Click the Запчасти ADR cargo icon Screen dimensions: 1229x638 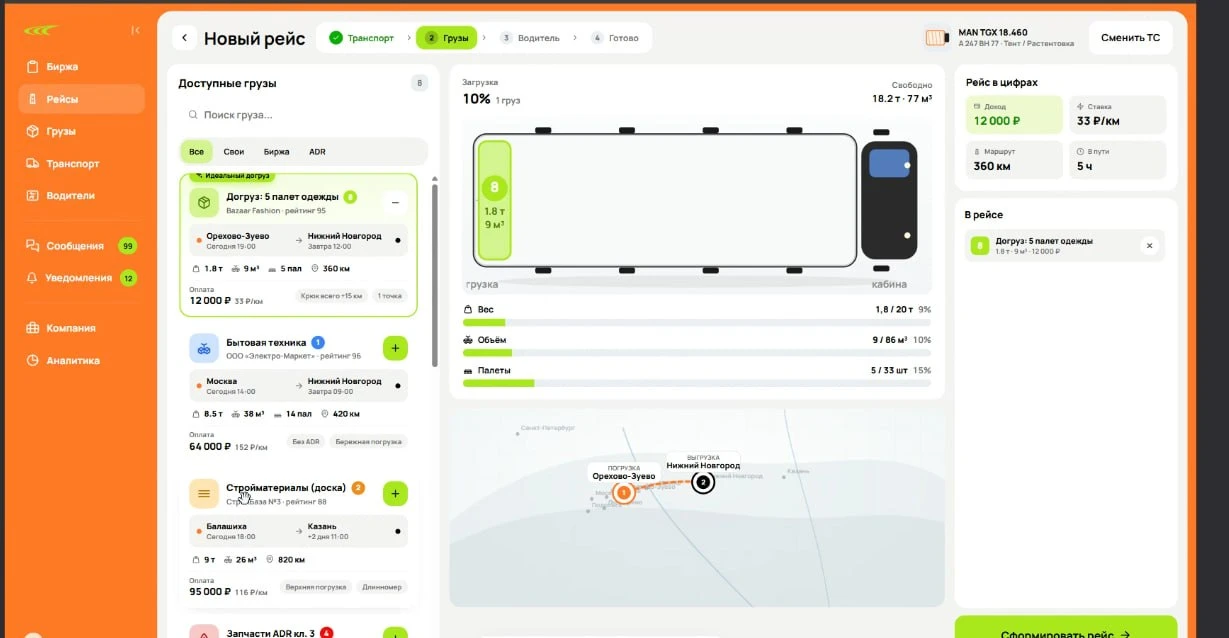(204, 633)
